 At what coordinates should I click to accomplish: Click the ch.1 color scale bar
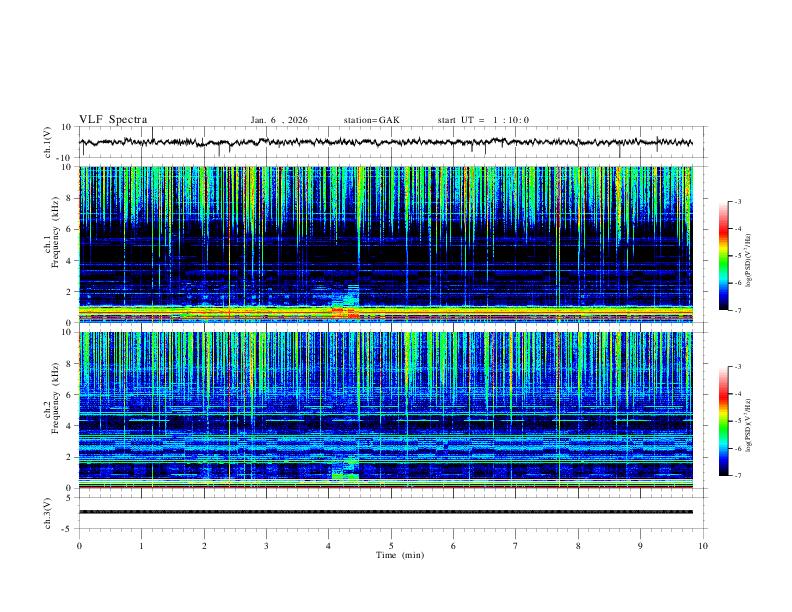pos(723,256)
